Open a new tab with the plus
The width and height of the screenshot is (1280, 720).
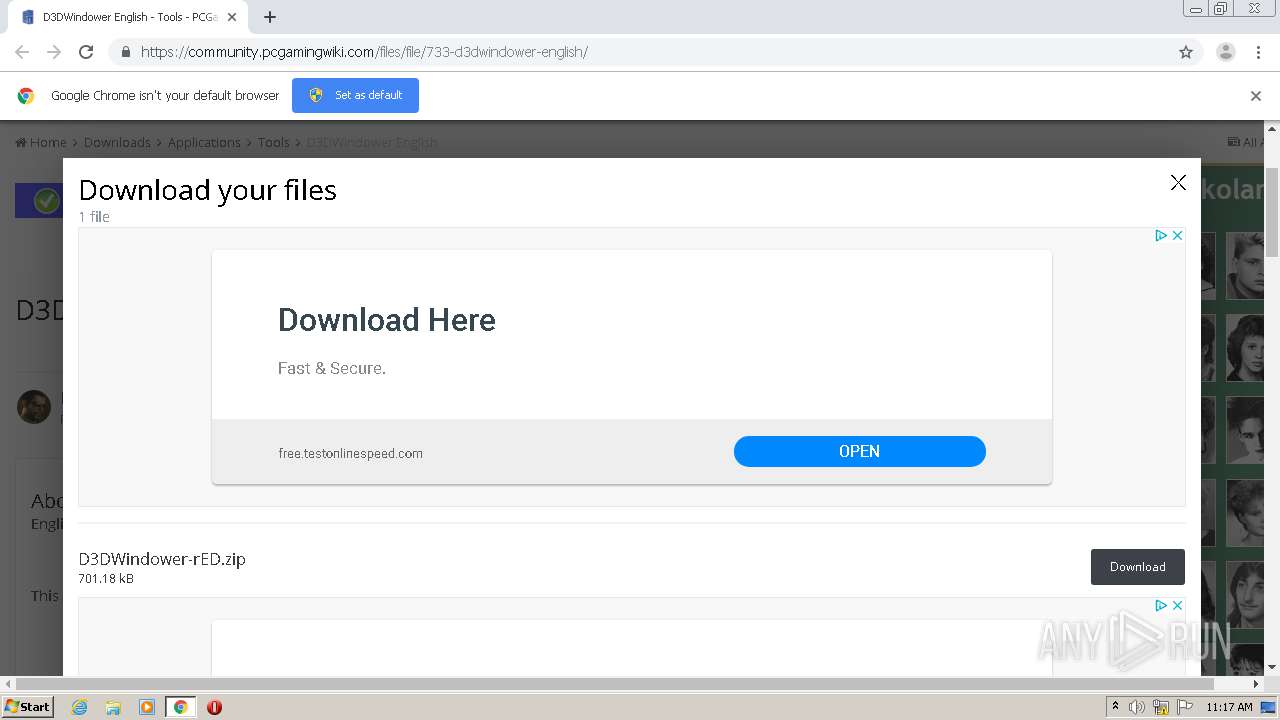pyautogui.click(x=270, y=17)
